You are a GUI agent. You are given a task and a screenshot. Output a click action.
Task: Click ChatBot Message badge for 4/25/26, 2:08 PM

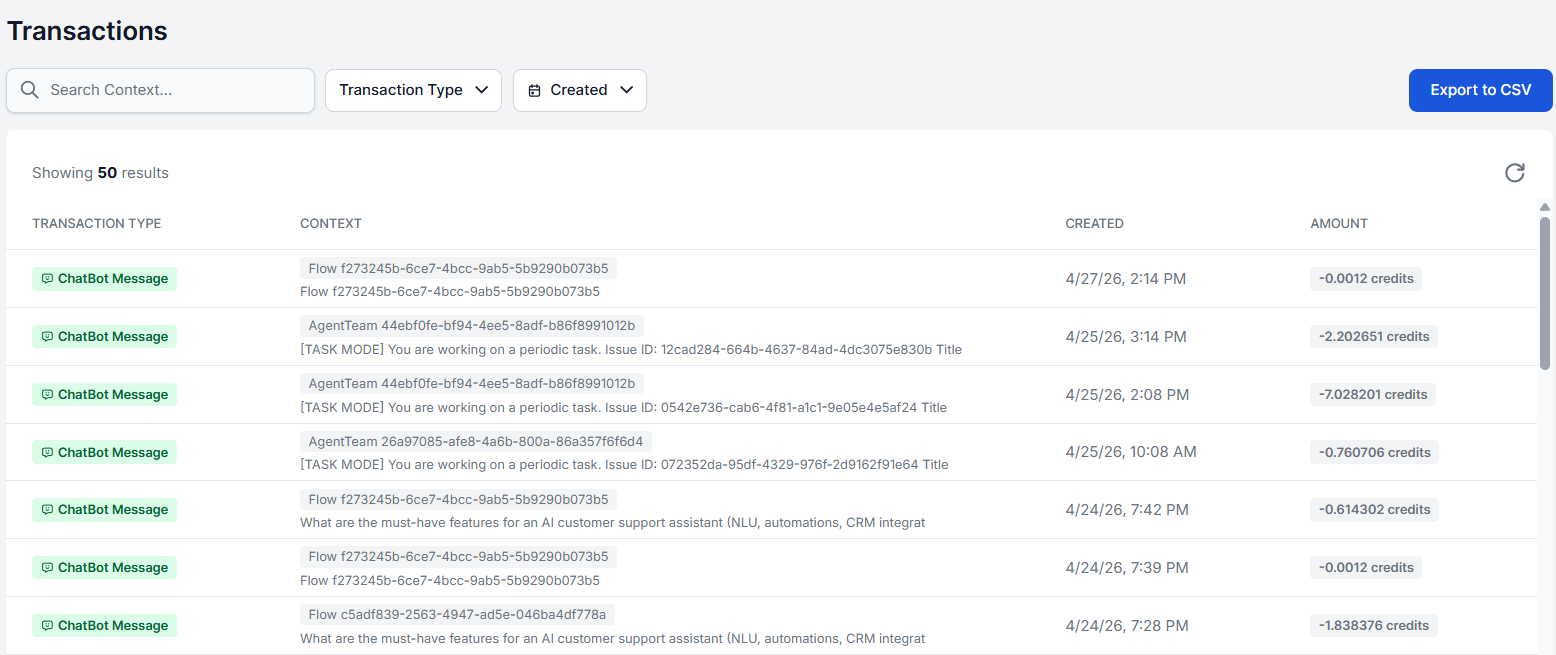[104, 395]
